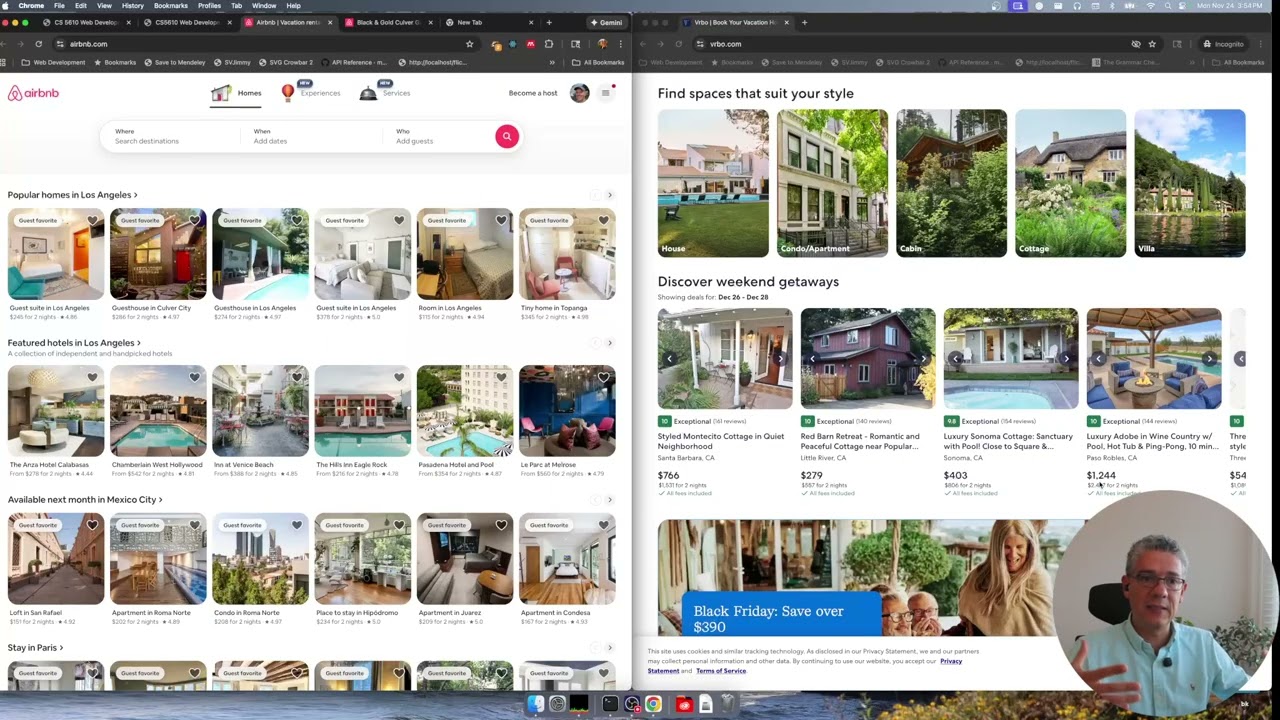Heart the Room in Los Angeles listing
The width and height of the screenshot is (1280, 720).
click(501, 220)
